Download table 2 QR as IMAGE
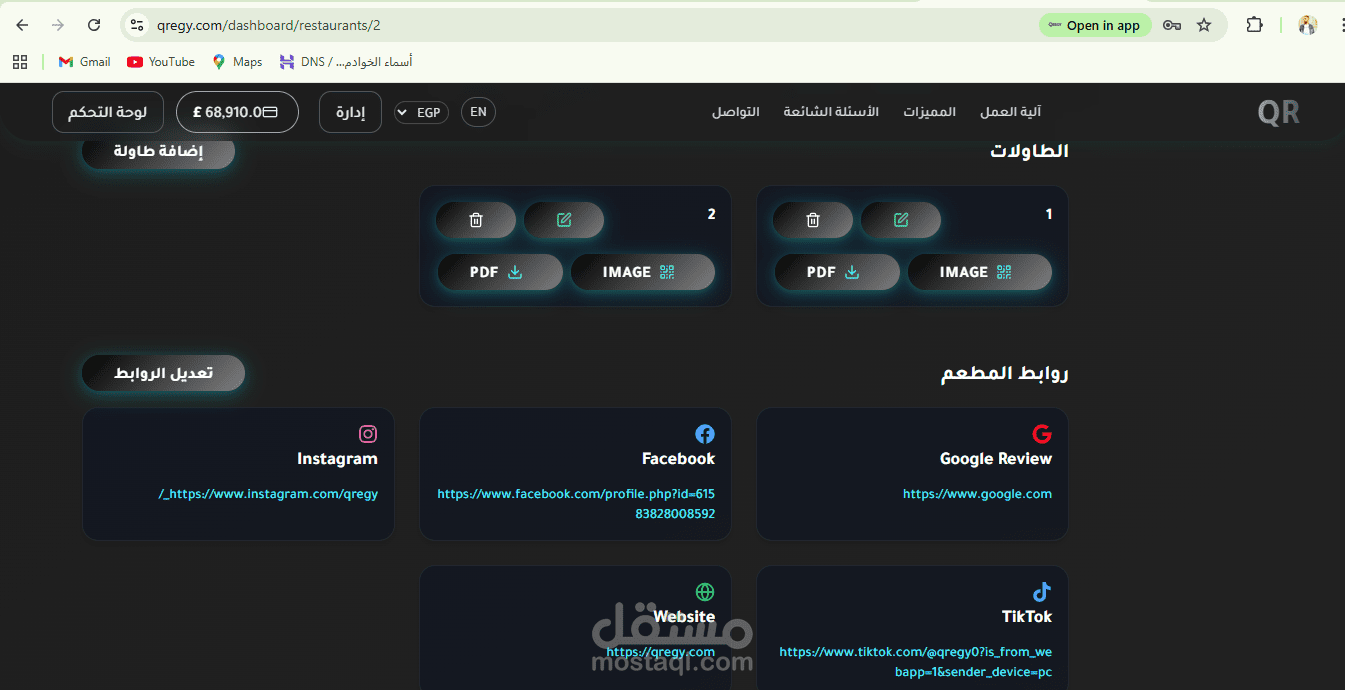1345x690 pixels. (642, 272)
